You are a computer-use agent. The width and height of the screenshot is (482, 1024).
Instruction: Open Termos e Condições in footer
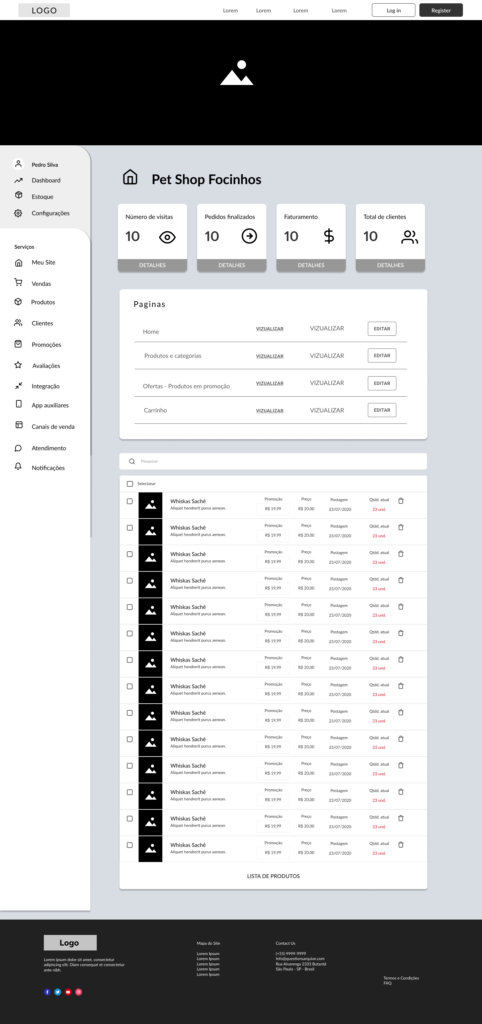tap(401, 978)
